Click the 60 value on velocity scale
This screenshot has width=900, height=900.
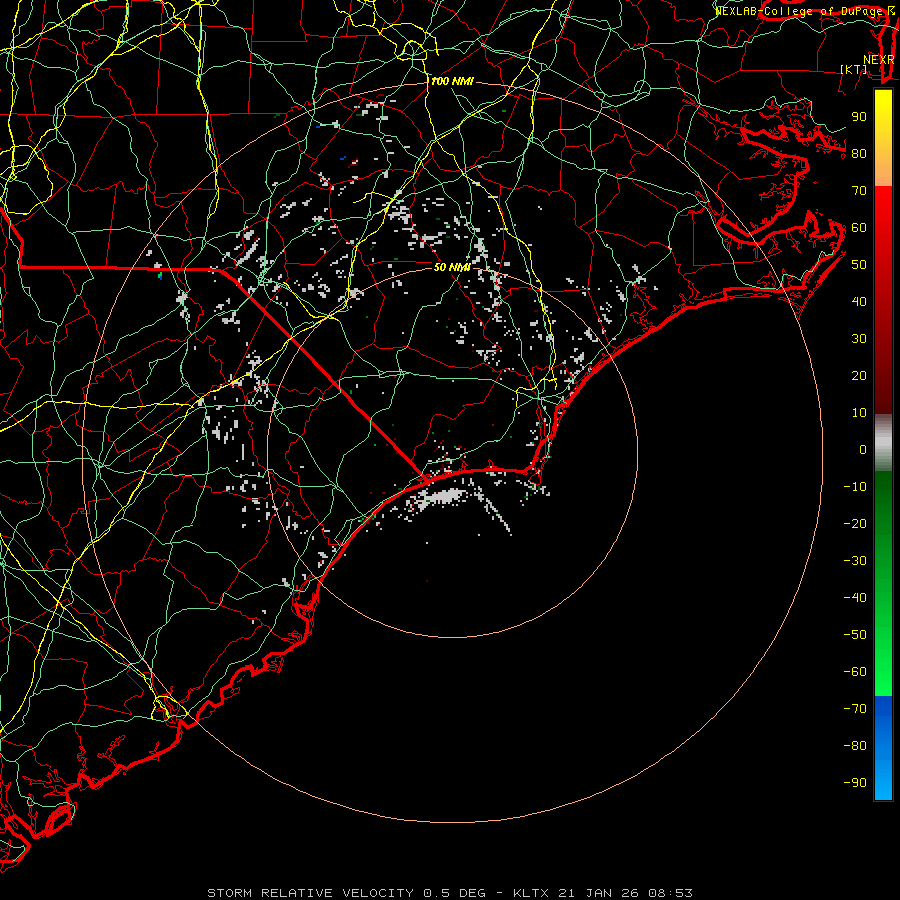tap(859, 228)
